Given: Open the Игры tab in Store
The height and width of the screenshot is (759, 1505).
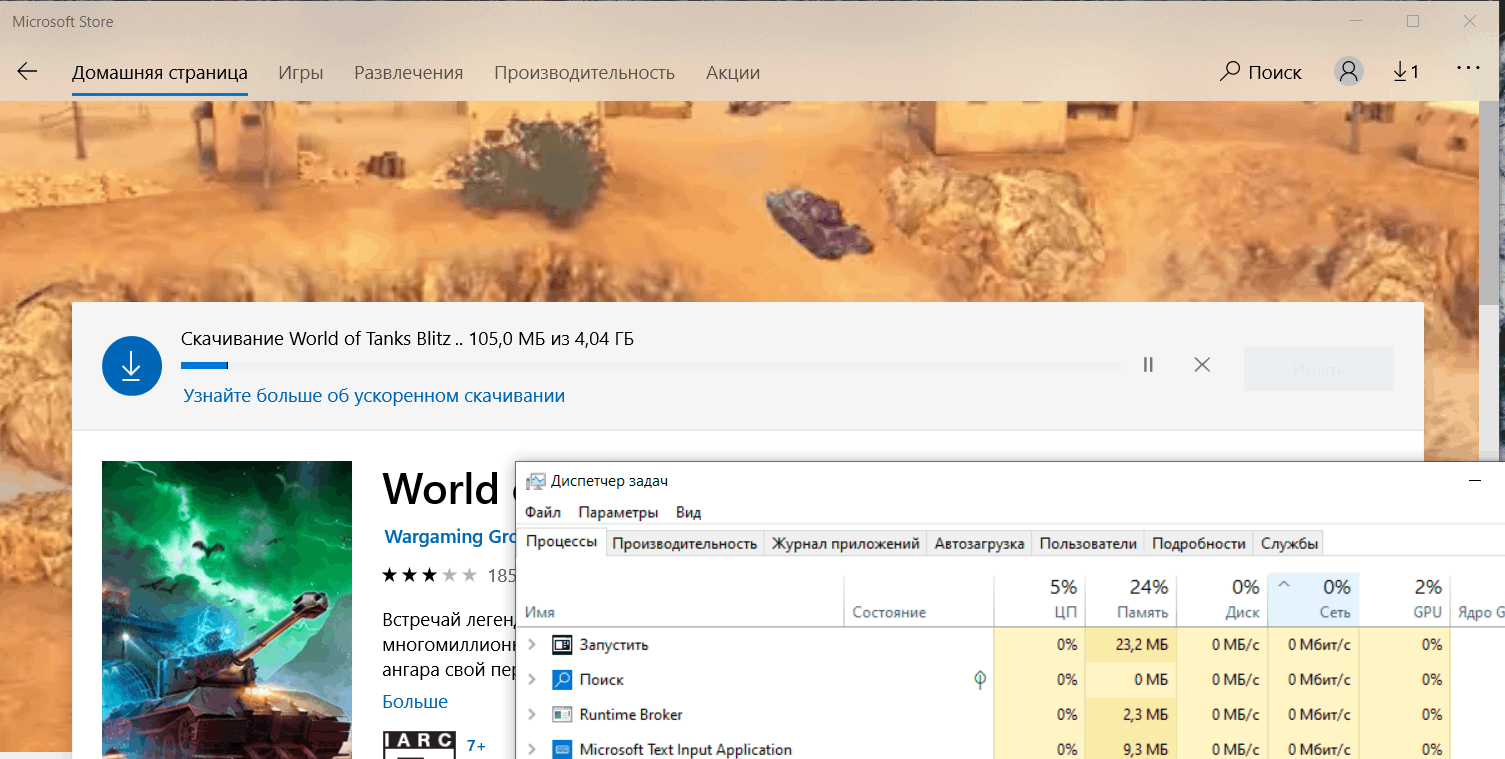Looking at the screenshot, I should click(301, 73).
